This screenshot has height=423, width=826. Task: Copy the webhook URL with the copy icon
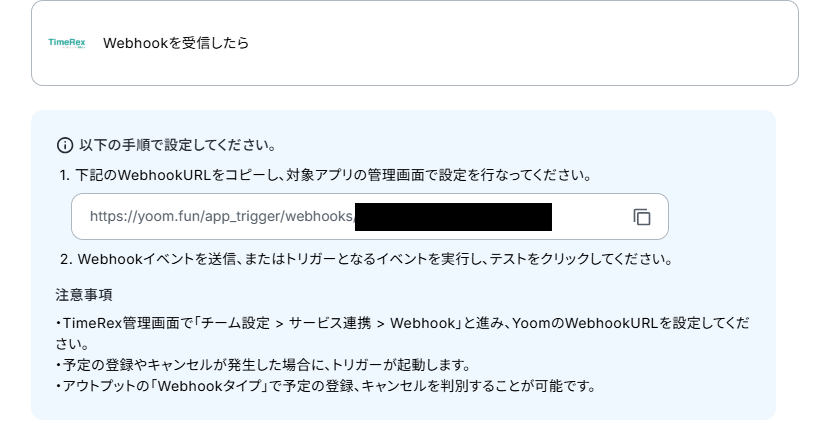pyautogui.click(x=642, y=217)
